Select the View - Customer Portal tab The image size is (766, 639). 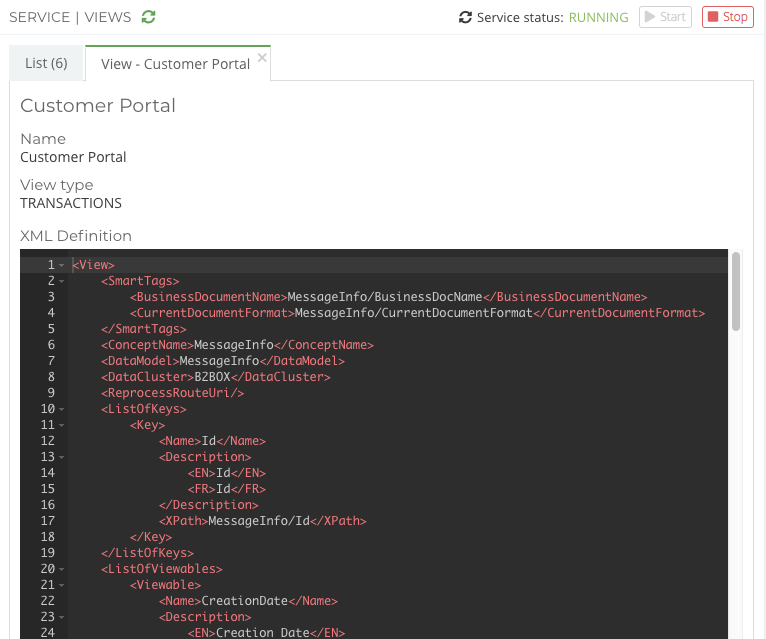175,64
